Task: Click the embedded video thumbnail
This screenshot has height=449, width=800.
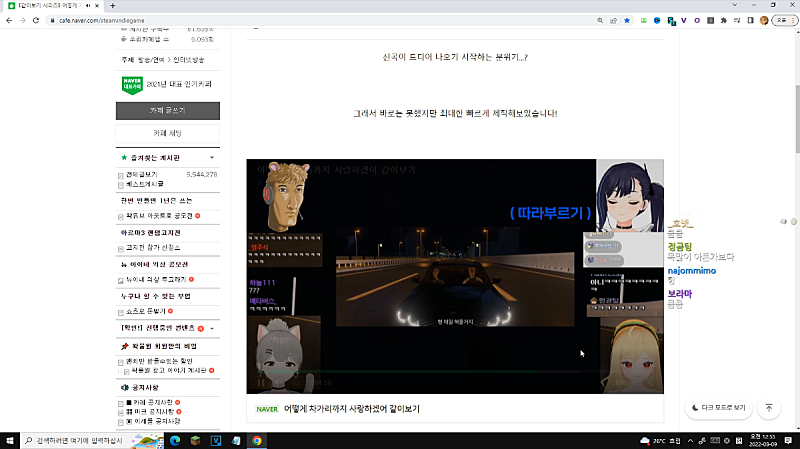Action: [455, 276]
